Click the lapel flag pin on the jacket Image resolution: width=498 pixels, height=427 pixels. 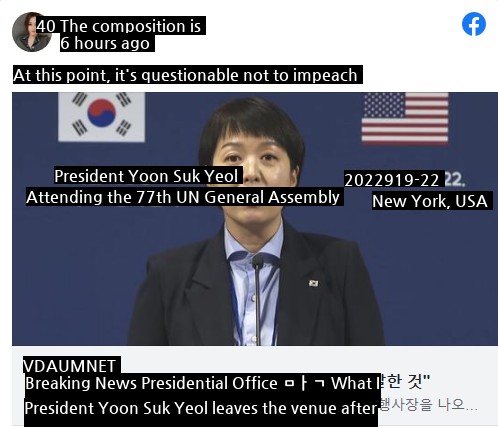point(313,283)
